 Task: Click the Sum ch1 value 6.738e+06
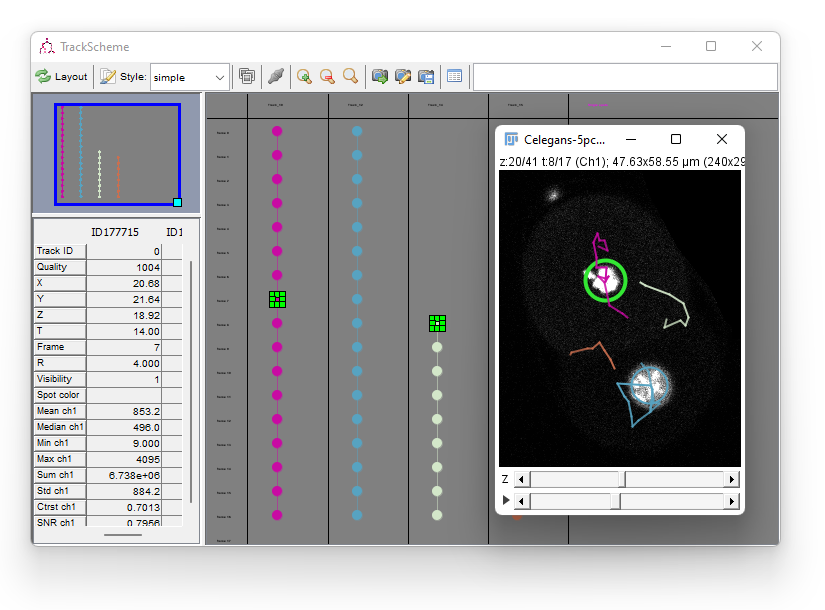124,475
